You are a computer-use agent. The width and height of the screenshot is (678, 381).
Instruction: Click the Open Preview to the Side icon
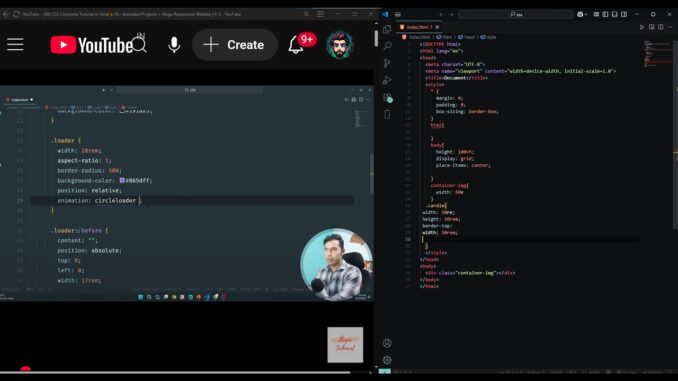coord(651,27)
